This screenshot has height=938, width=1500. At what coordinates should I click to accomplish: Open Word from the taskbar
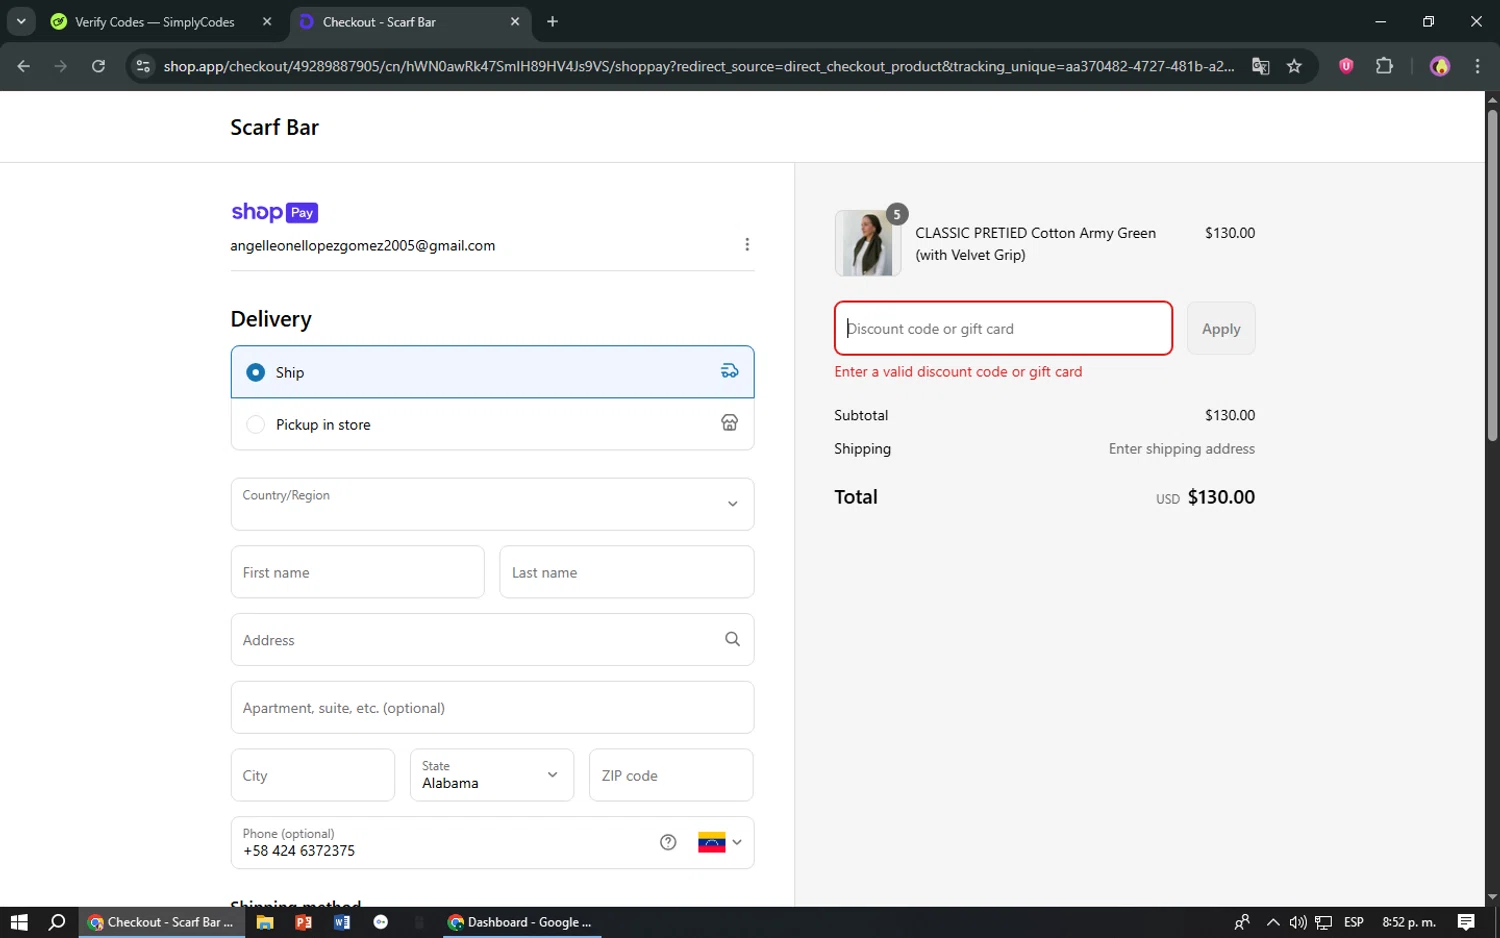pyautogui.click(x=342, y=922)
